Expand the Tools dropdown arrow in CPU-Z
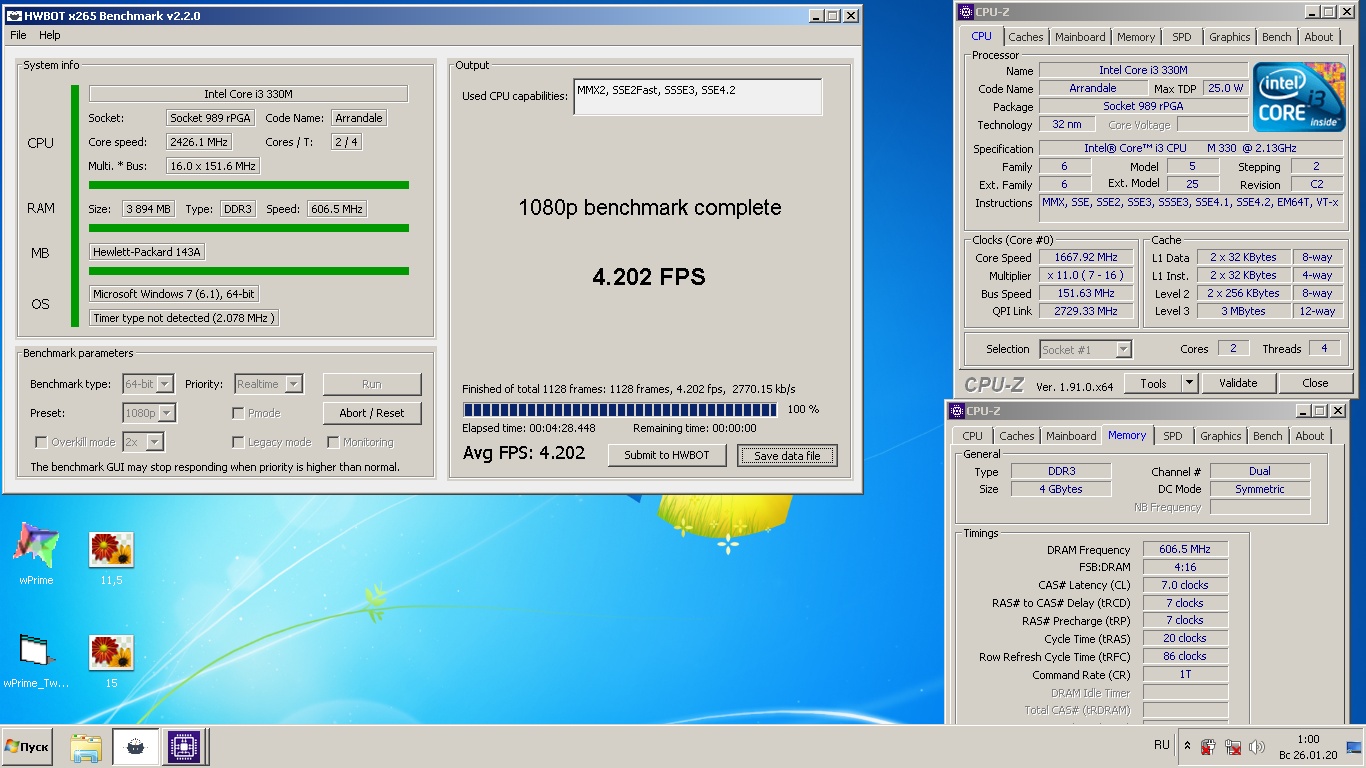 (x=1189, y=383)
